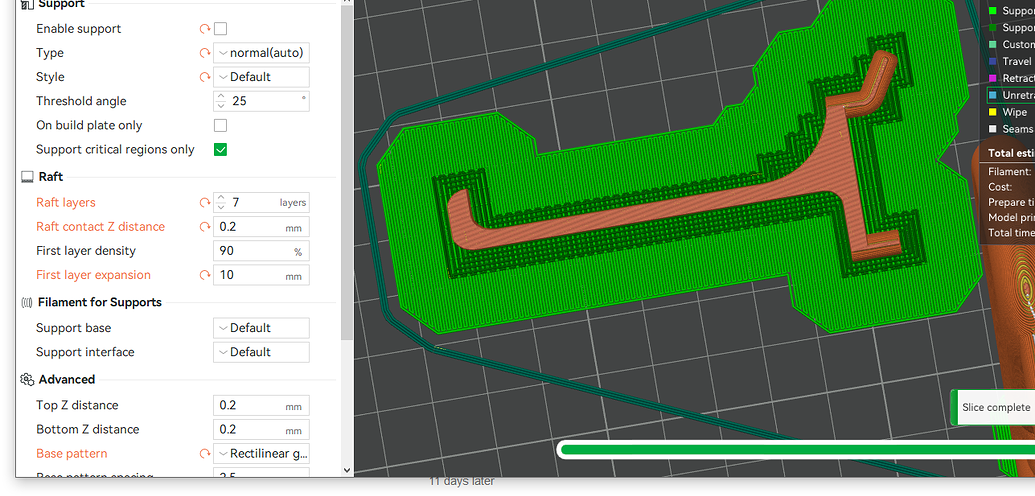
Task: Edit the Raft contact Z distance field
Action: [x=261, y=227]
